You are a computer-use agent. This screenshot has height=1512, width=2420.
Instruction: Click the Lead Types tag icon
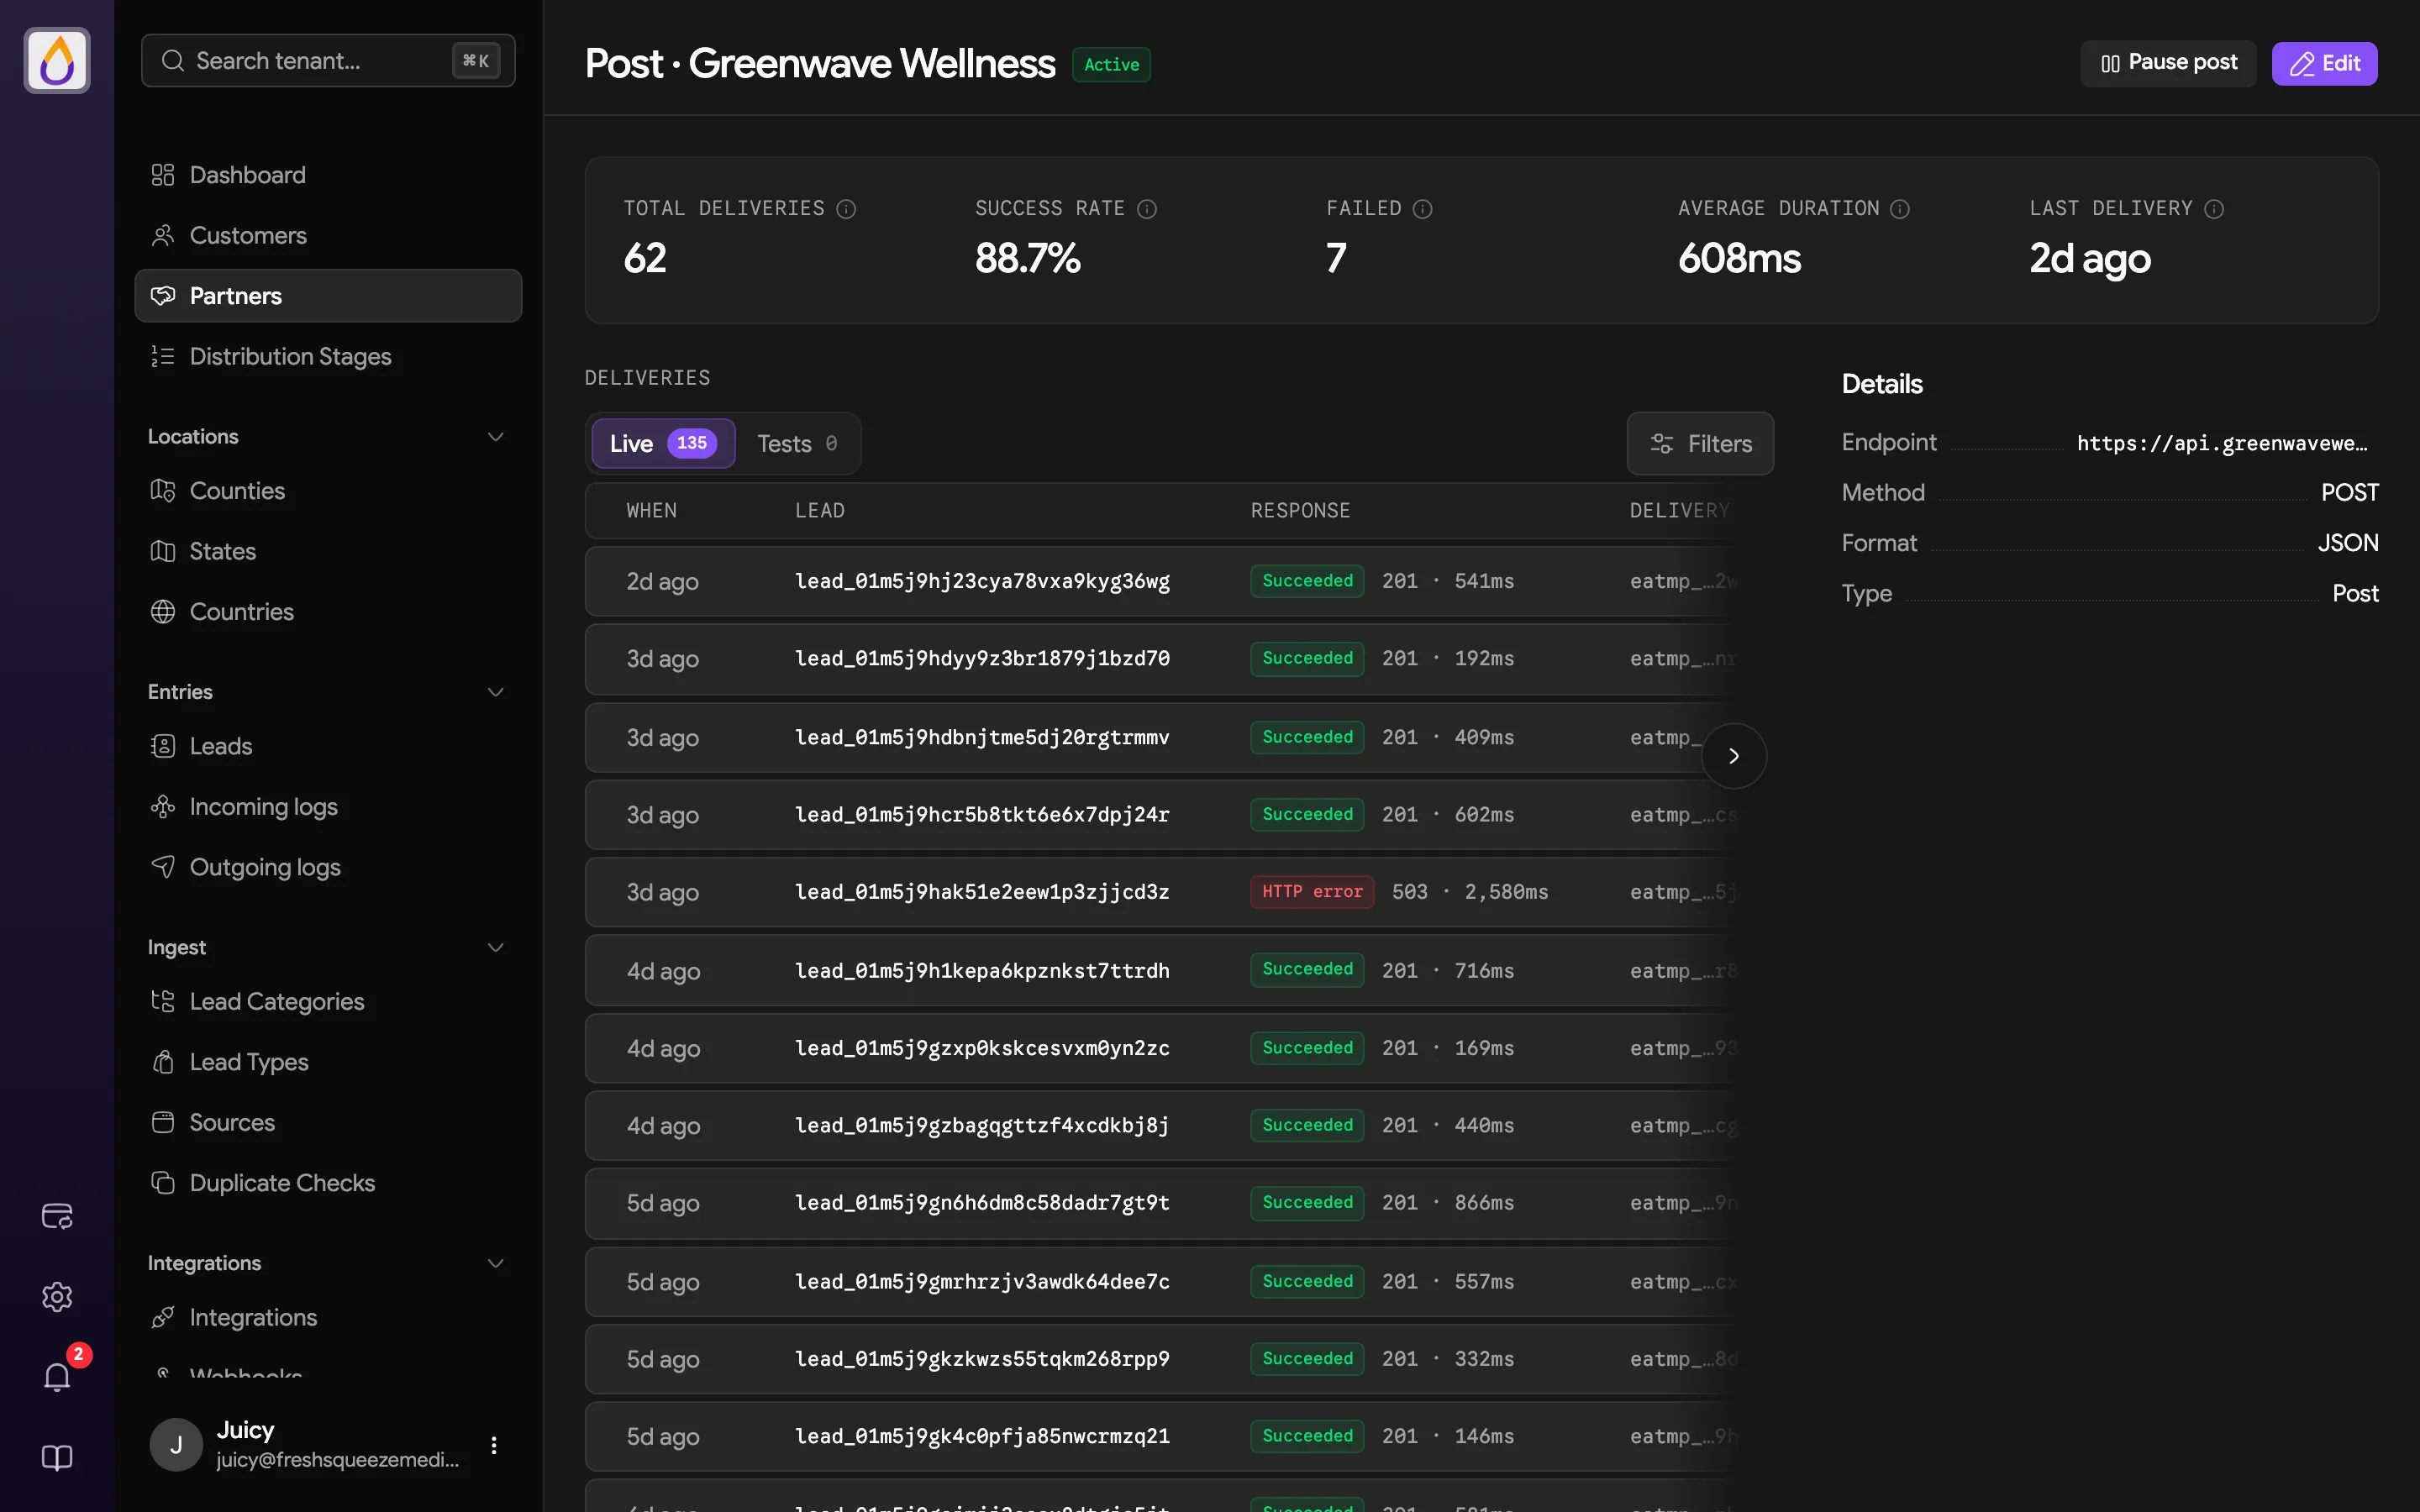coord(163,1062)
